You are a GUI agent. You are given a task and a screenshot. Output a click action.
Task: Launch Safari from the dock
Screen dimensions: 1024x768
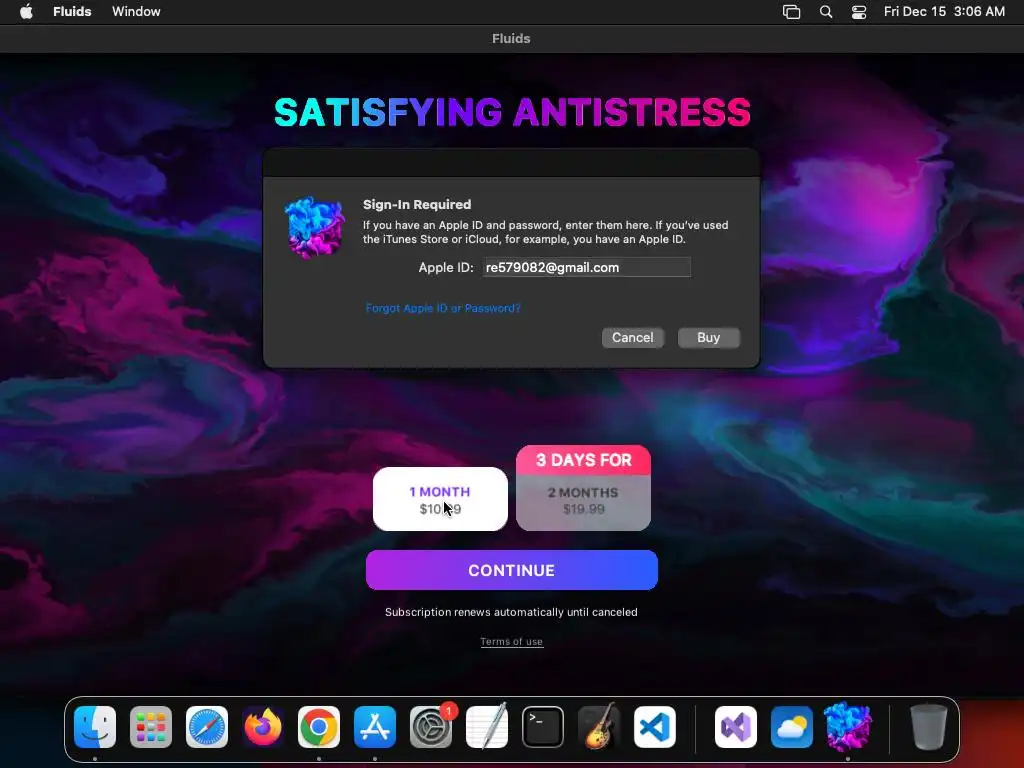coord(207,726)
